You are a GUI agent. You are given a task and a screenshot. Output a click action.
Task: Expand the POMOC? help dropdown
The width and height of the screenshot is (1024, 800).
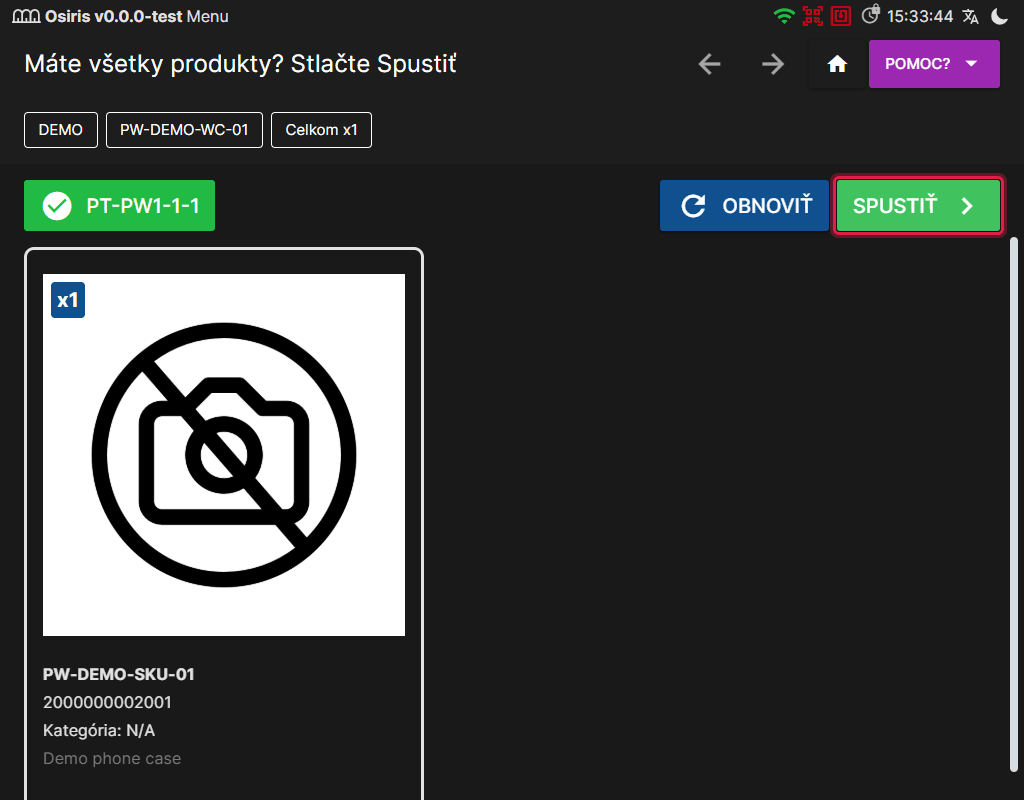[x=934, y=64]
